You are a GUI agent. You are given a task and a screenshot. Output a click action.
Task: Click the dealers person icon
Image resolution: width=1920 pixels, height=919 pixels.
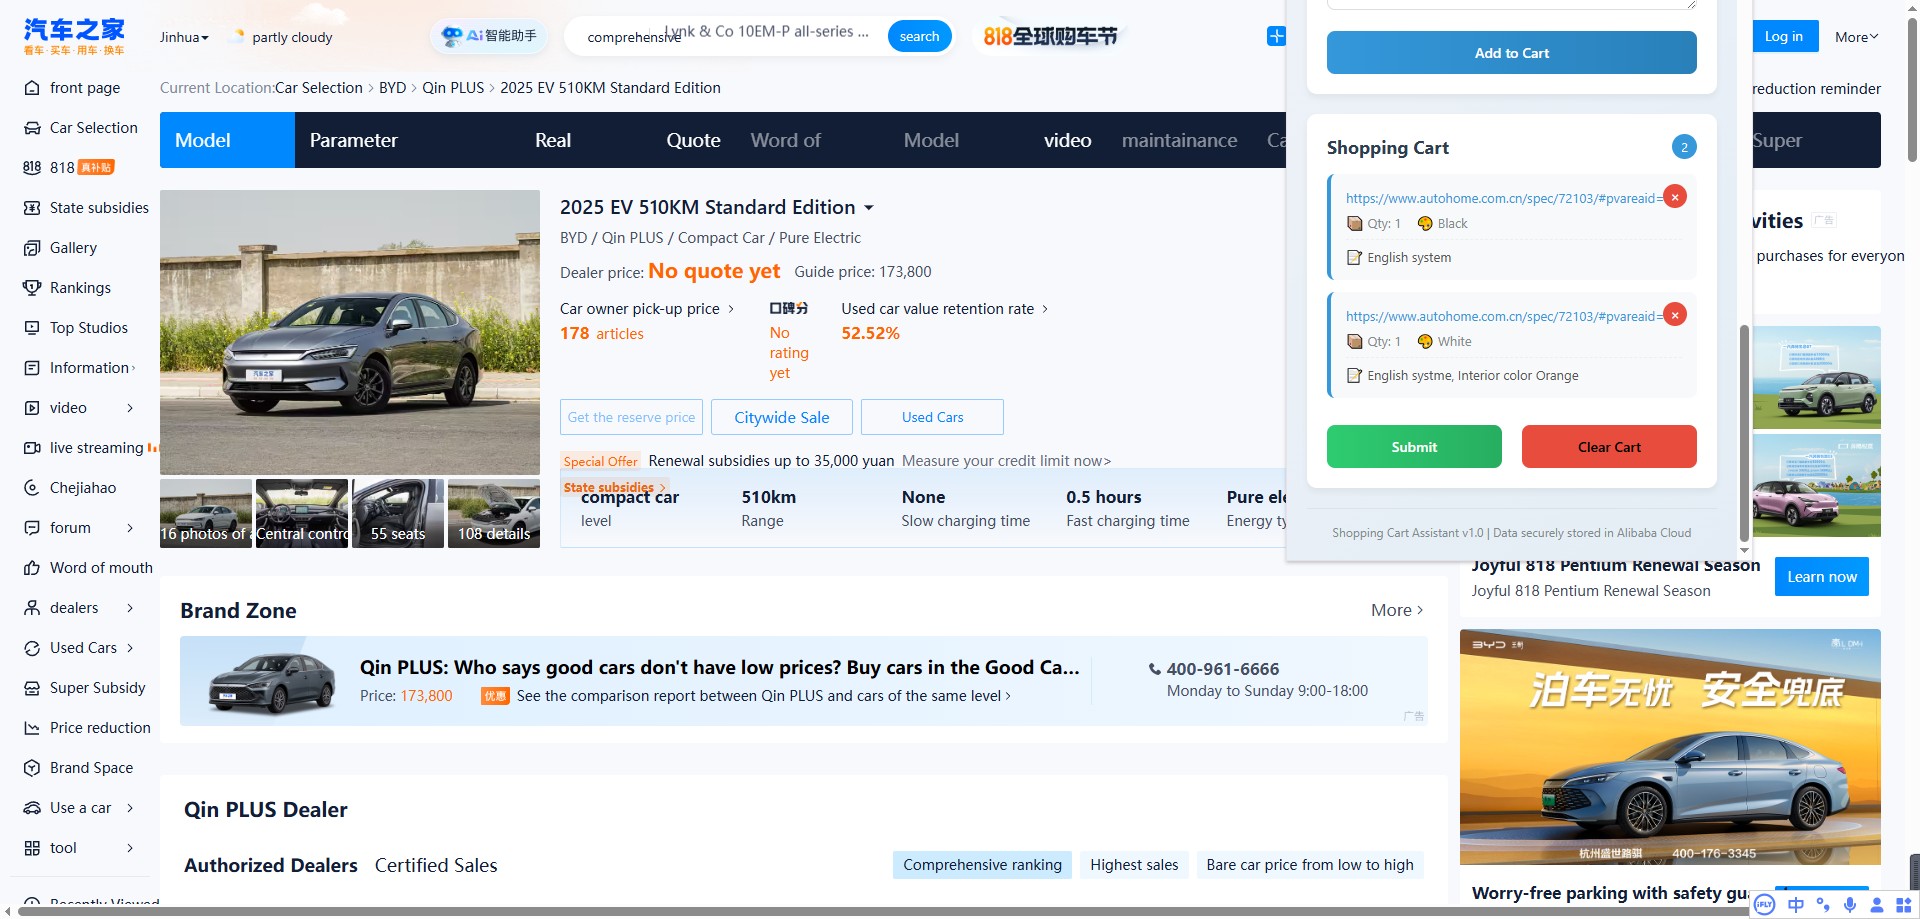(x=32, y=608)
